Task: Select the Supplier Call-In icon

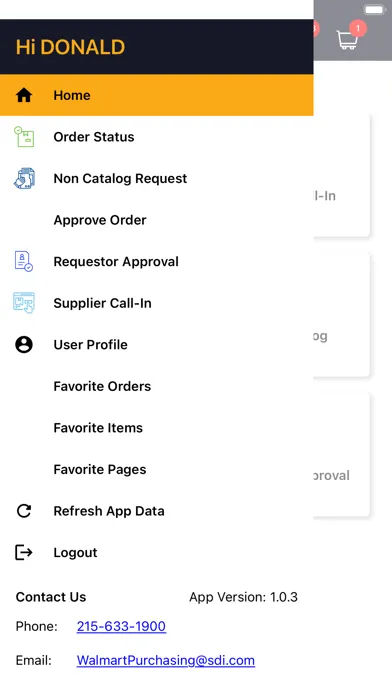Action: point(24,303)
